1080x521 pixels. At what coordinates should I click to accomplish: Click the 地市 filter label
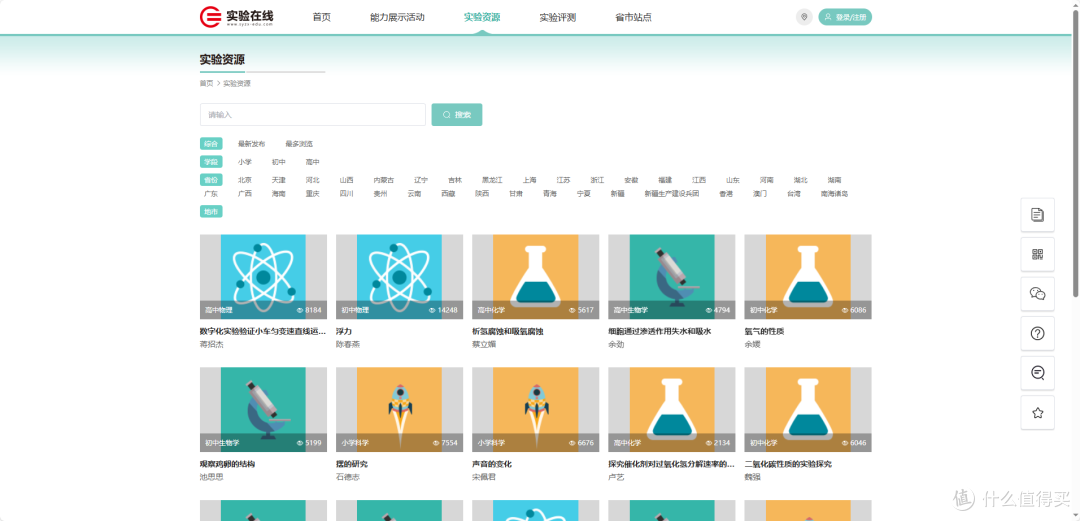[211, 212]
